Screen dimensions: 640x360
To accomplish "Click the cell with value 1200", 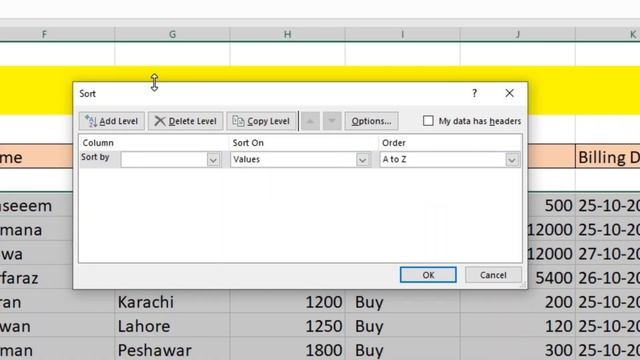I will (x=287, y=302).
